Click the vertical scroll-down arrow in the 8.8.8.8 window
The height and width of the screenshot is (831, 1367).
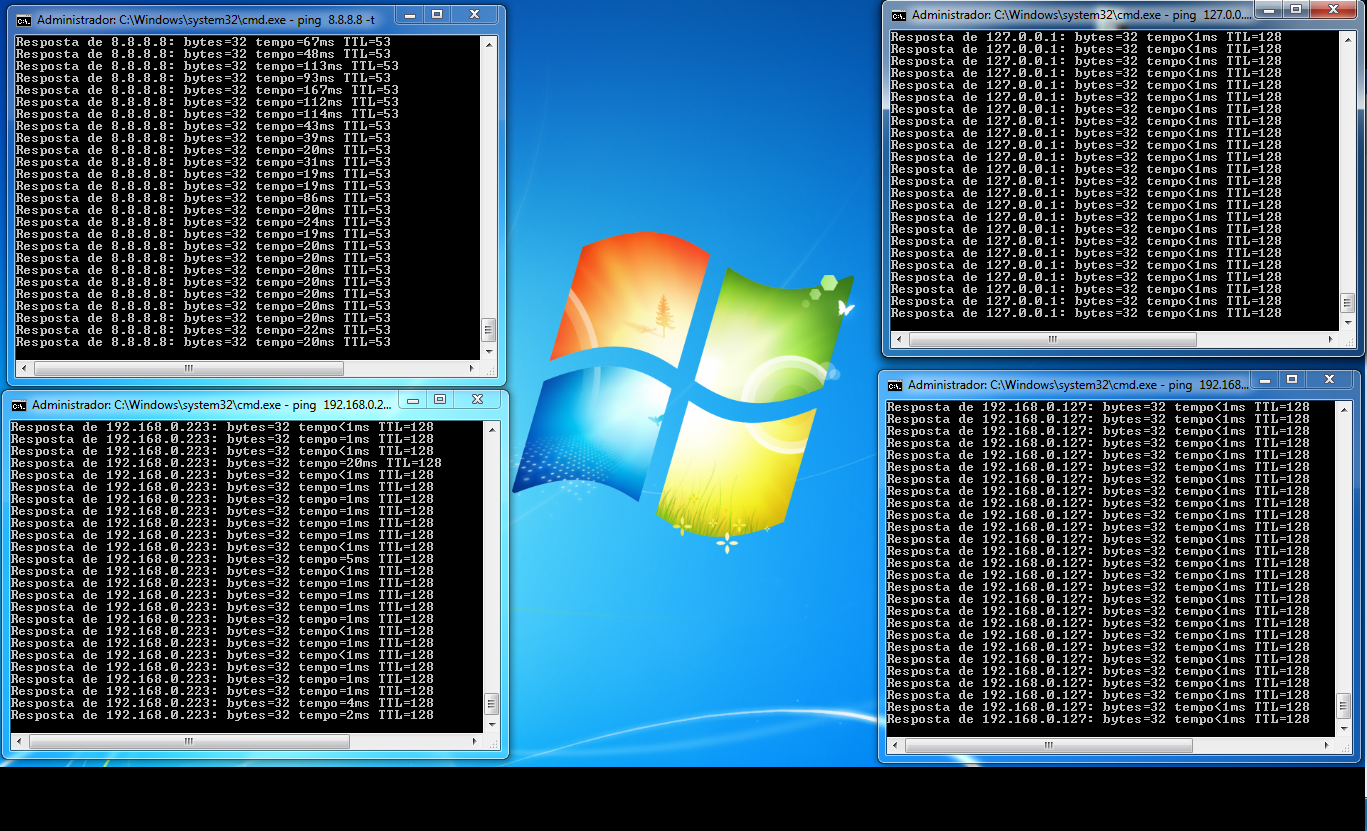[x=489, y=351]
